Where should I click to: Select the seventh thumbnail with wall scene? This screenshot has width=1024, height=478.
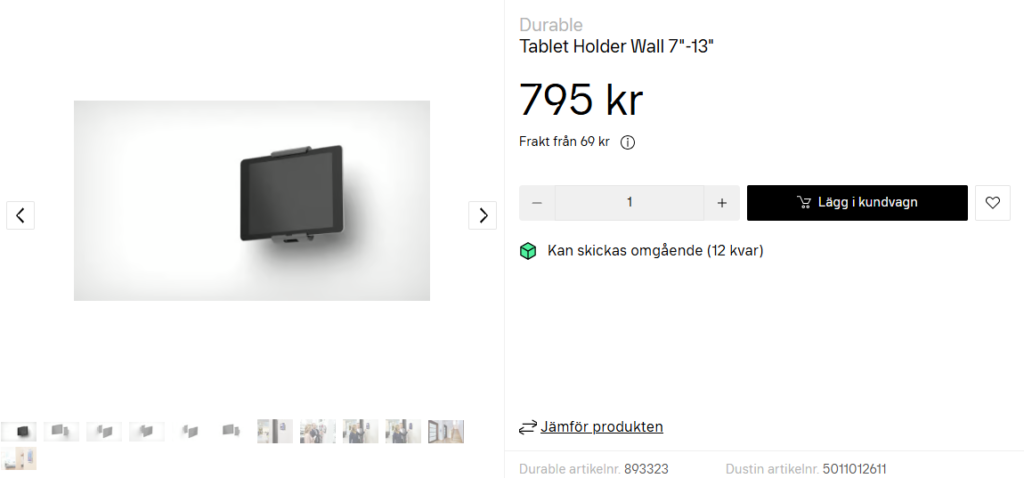pyautogui.click(x=275, y=432)
